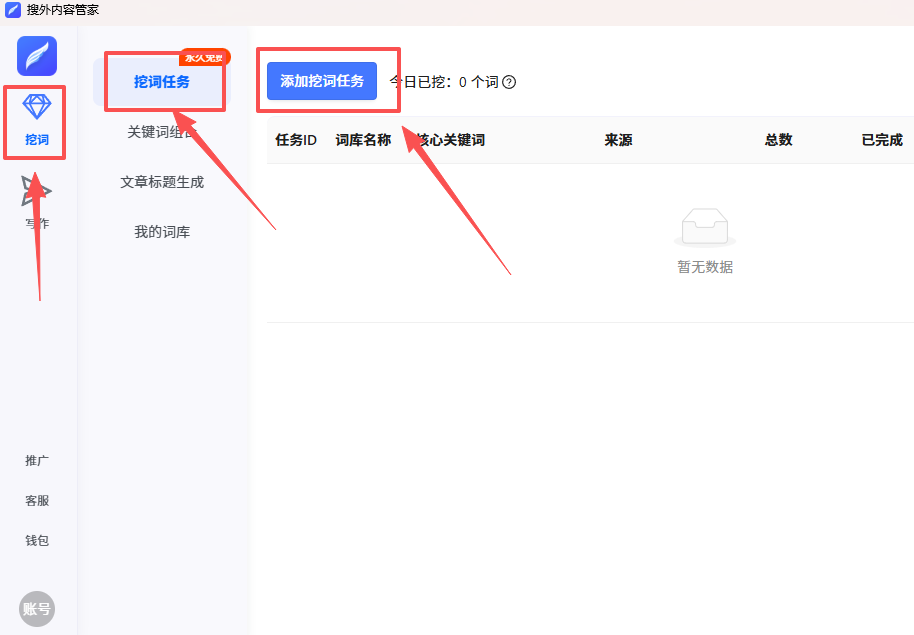Click the 搜外内容管家 title bar icon
This screenshot has height=635, width=914.
click(x=13, y=10)
